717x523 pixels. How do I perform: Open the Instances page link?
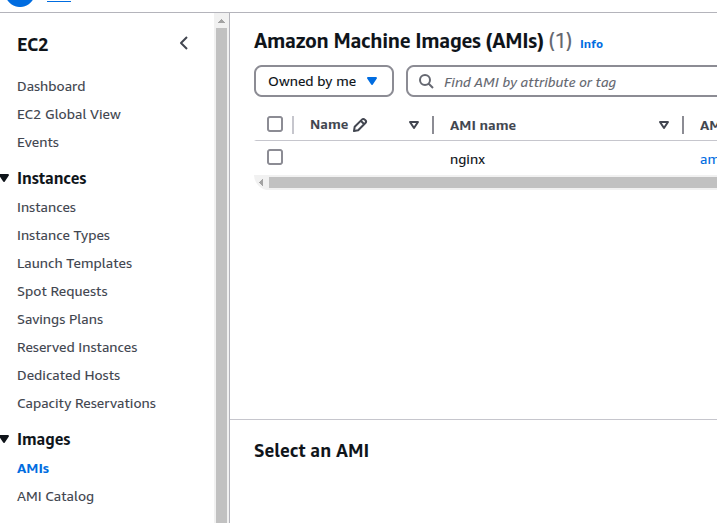(x=47, y=208)
